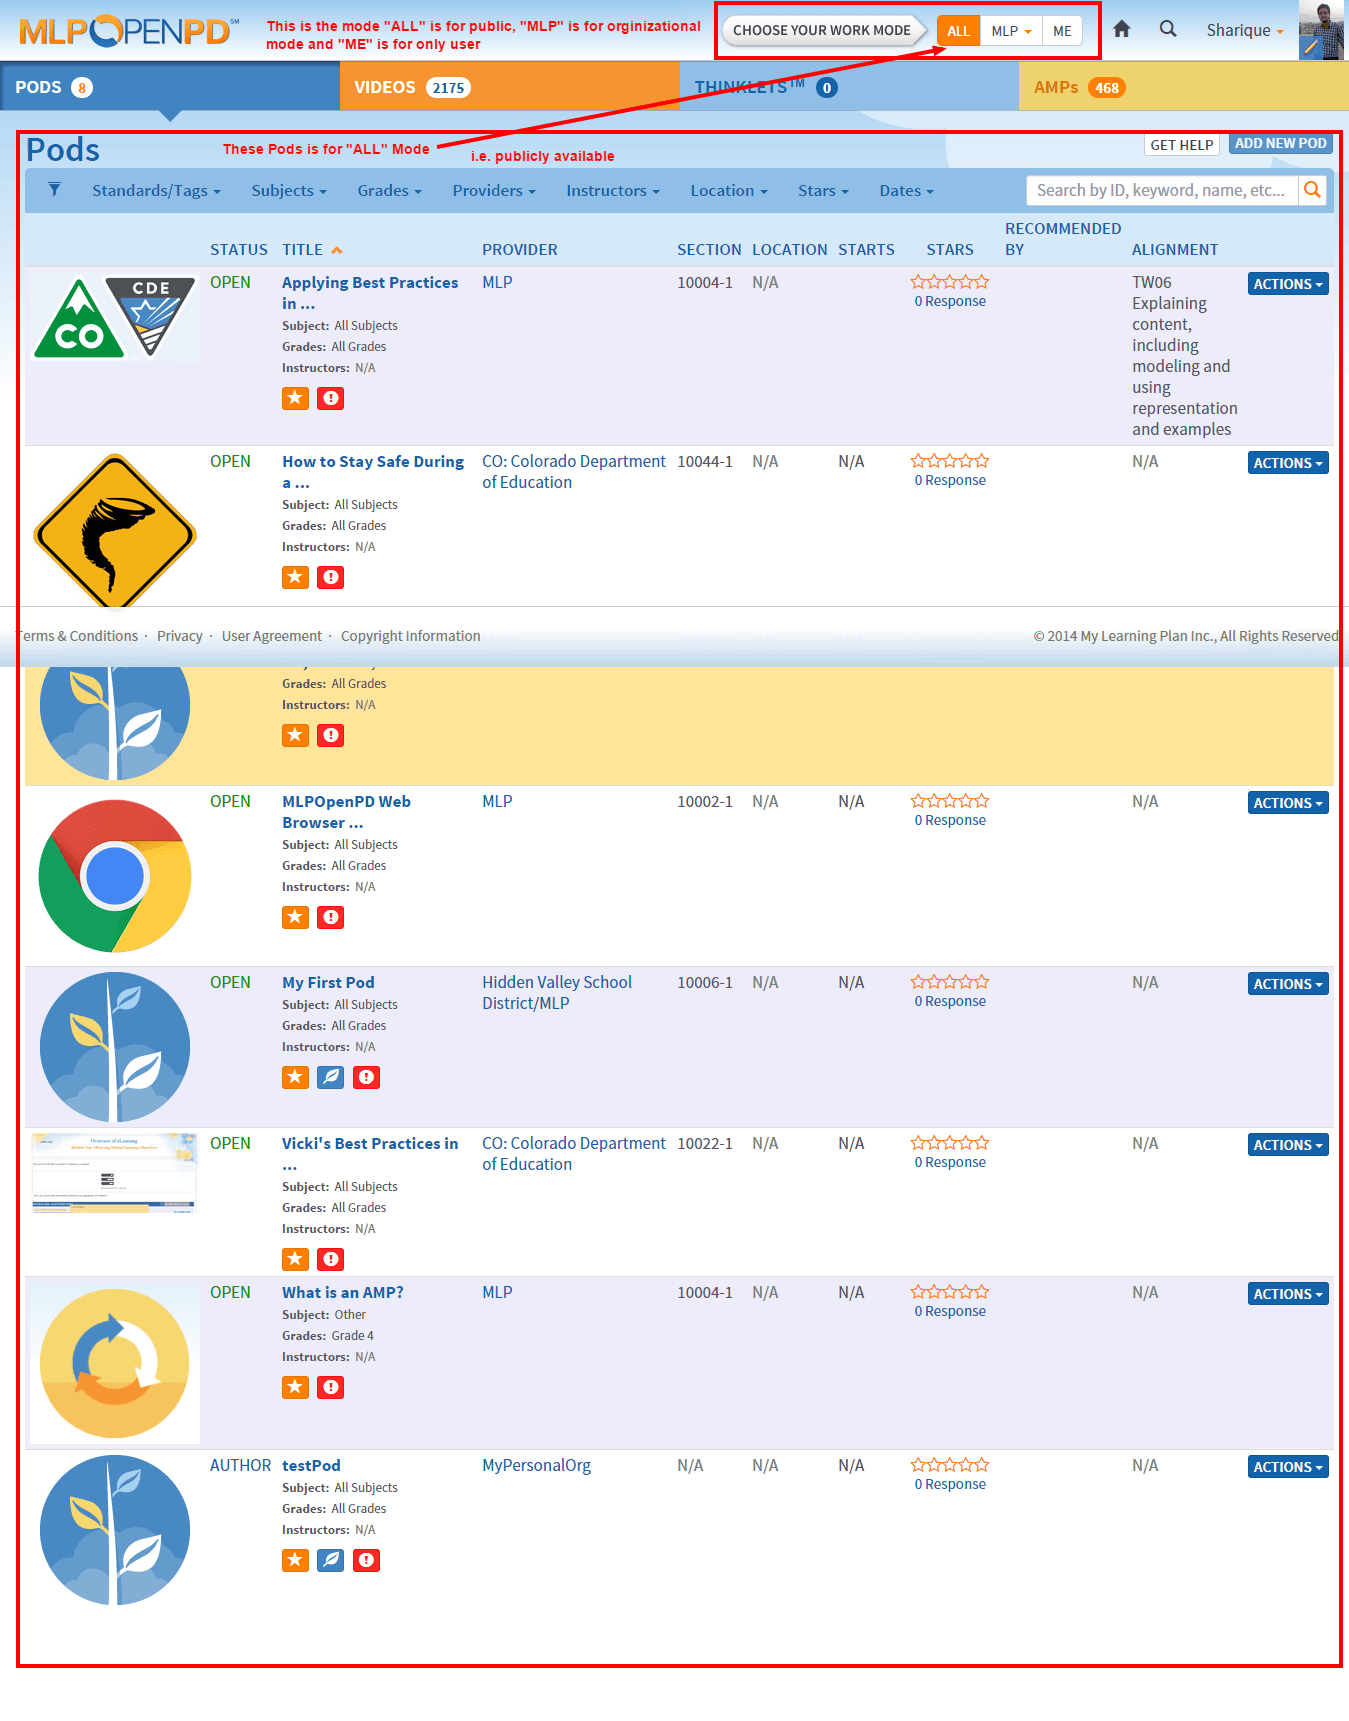The image size is (1349, 1721).
Task: Switch work mode to ME
Action: click(1062, 31)
